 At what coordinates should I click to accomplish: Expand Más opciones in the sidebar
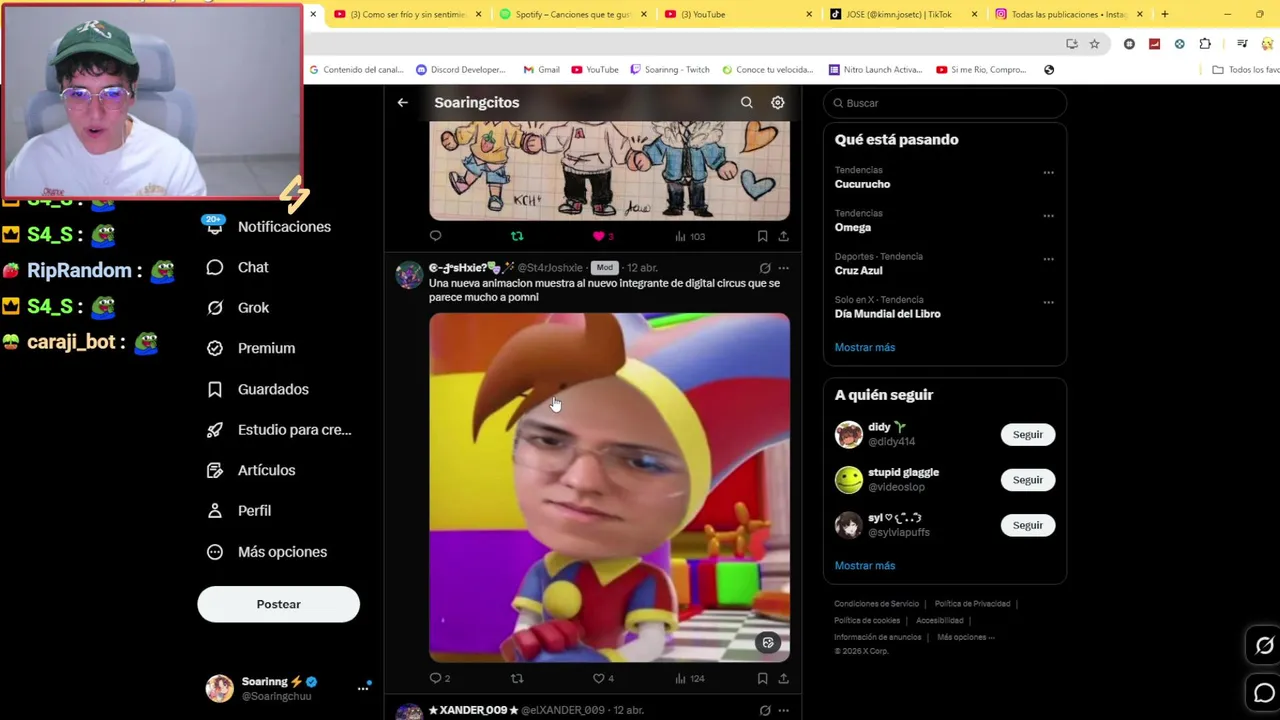coord(266,552)
